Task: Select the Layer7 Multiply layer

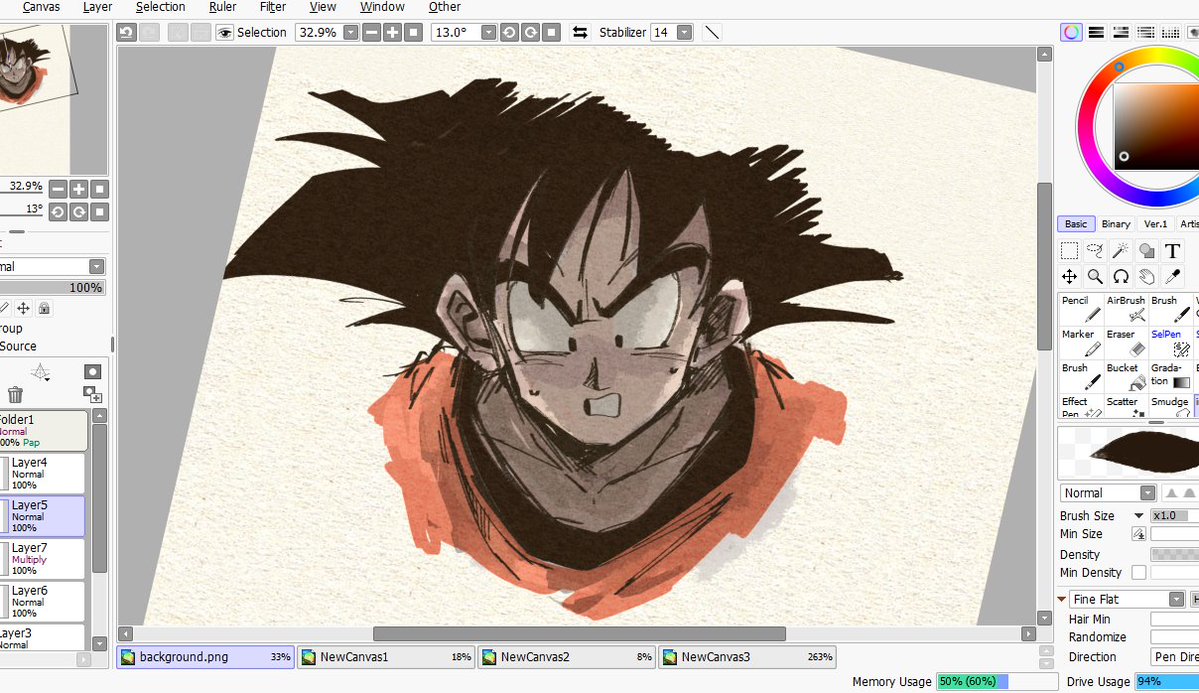Action: click(x=42, y=558)
